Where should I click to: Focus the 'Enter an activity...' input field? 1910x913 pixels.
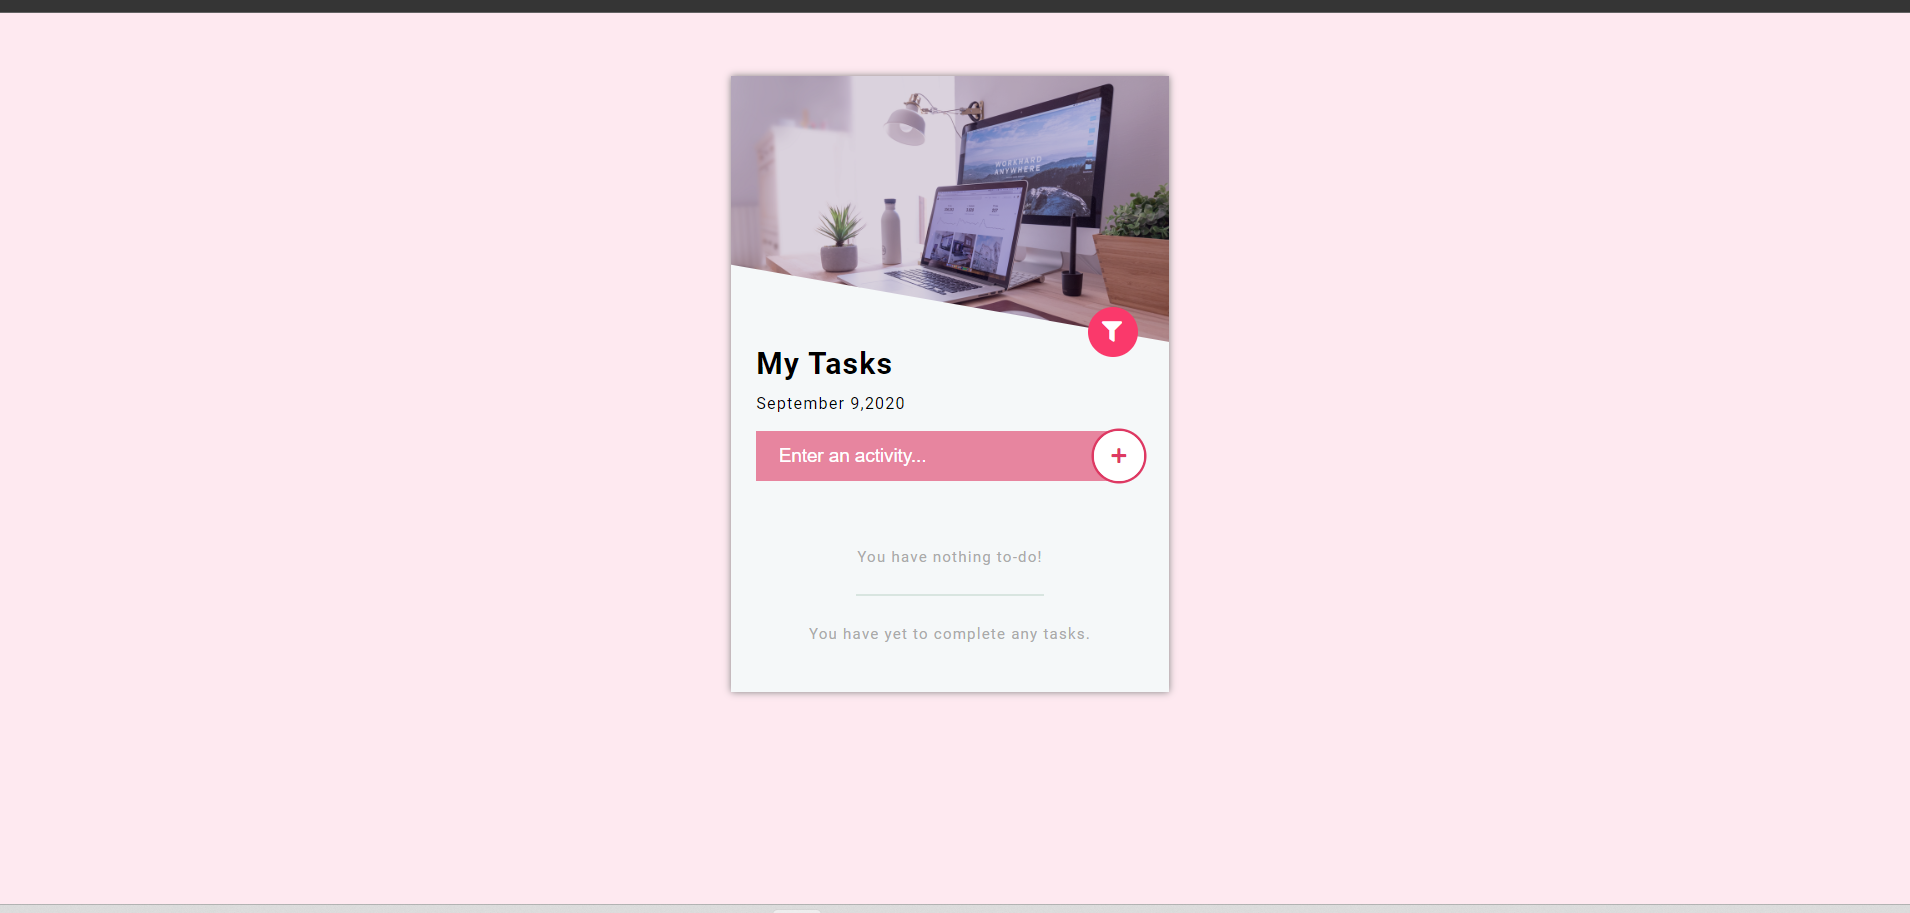(x=900, y=455)
